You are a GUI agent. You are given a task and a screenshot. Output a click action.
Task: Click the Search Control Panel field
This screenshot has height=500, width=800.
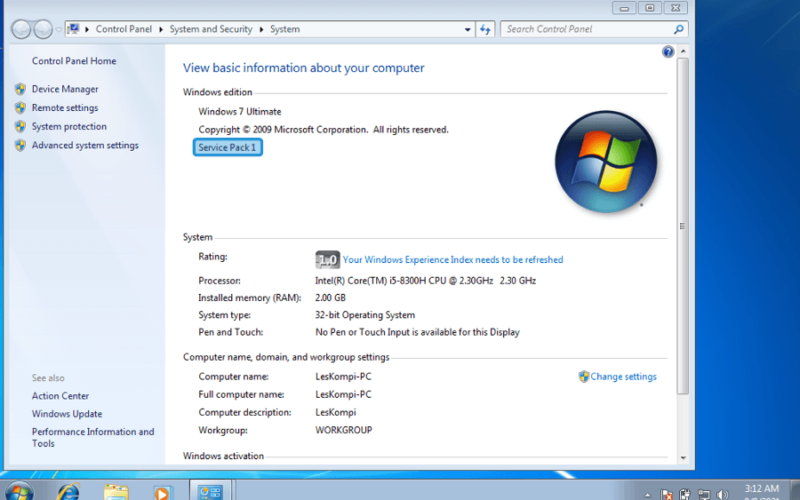click(587, 29)
